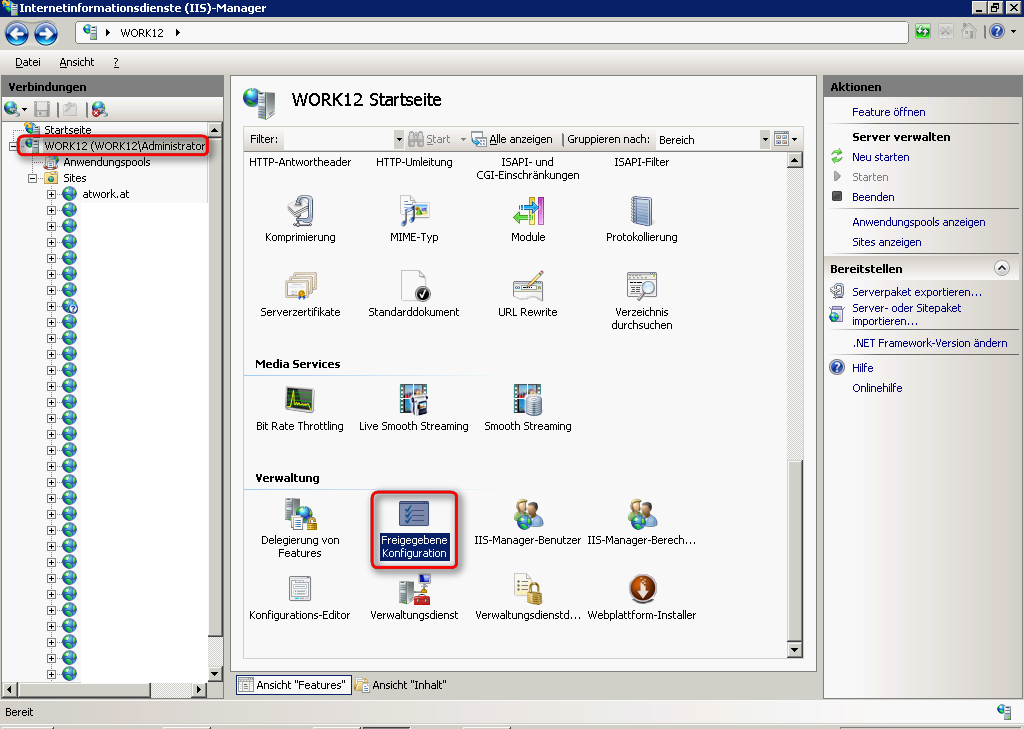
Task: Select Anwendungspools in the connections tree
Action: click(x=106, y=162)
